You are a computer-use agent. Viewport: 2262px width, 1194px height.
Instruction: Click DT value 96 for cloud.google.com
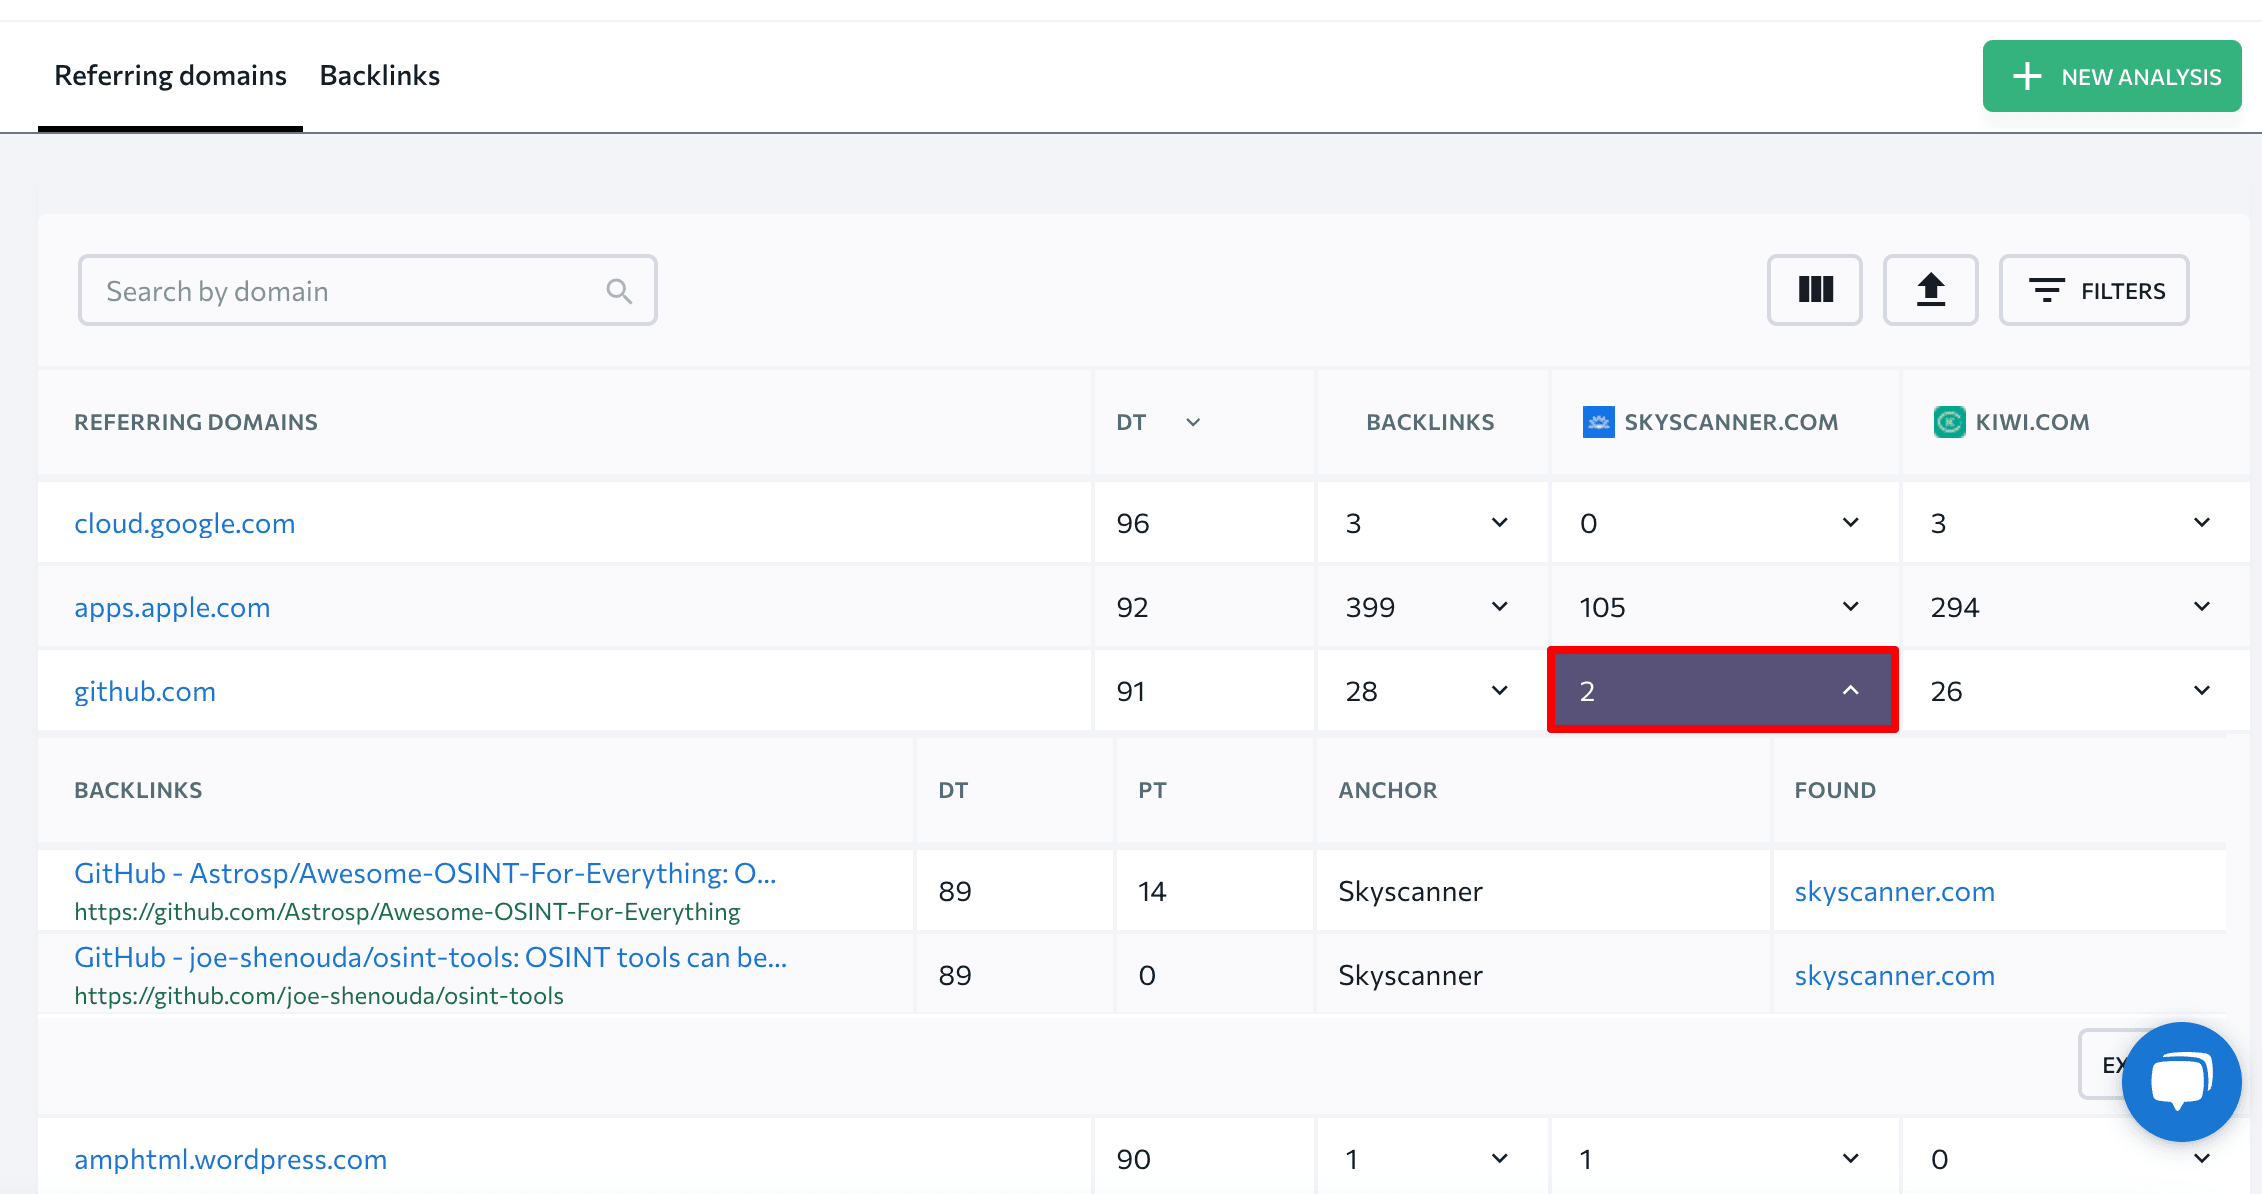pos(1132,523)
